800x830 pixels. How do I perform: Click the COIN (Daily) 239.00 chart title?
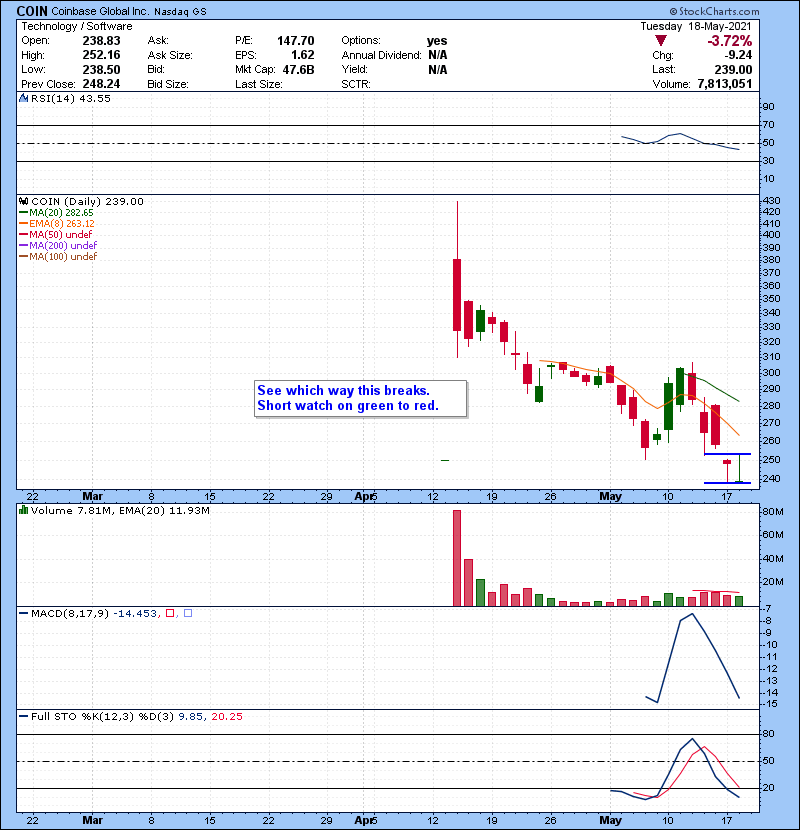coord(87,202)
